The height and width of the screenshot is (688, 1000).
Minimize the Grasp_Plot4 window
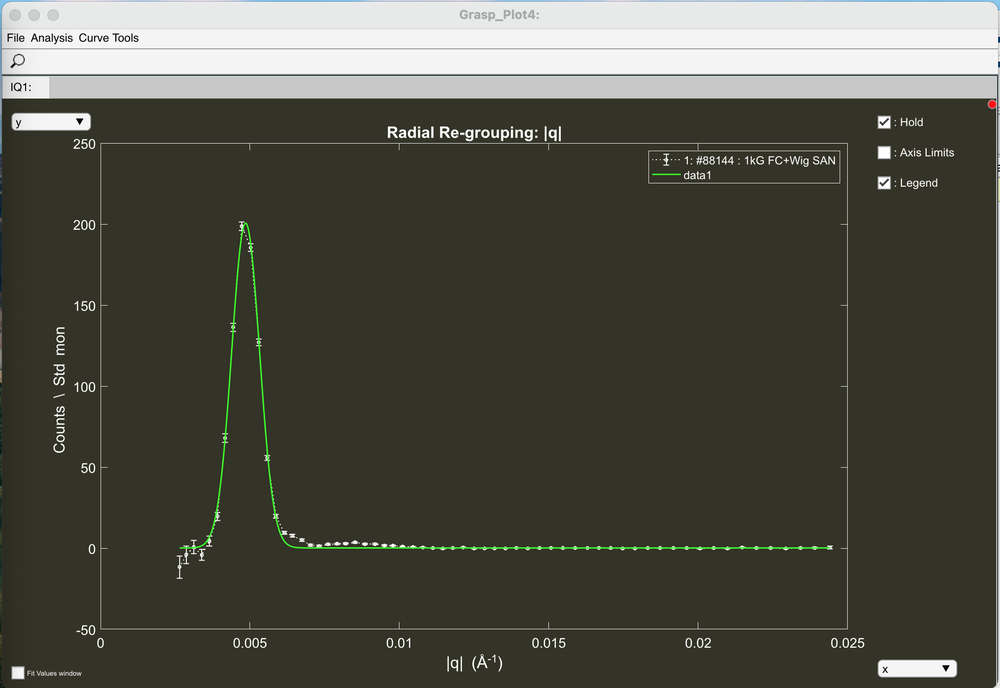(x=36, y=15)
